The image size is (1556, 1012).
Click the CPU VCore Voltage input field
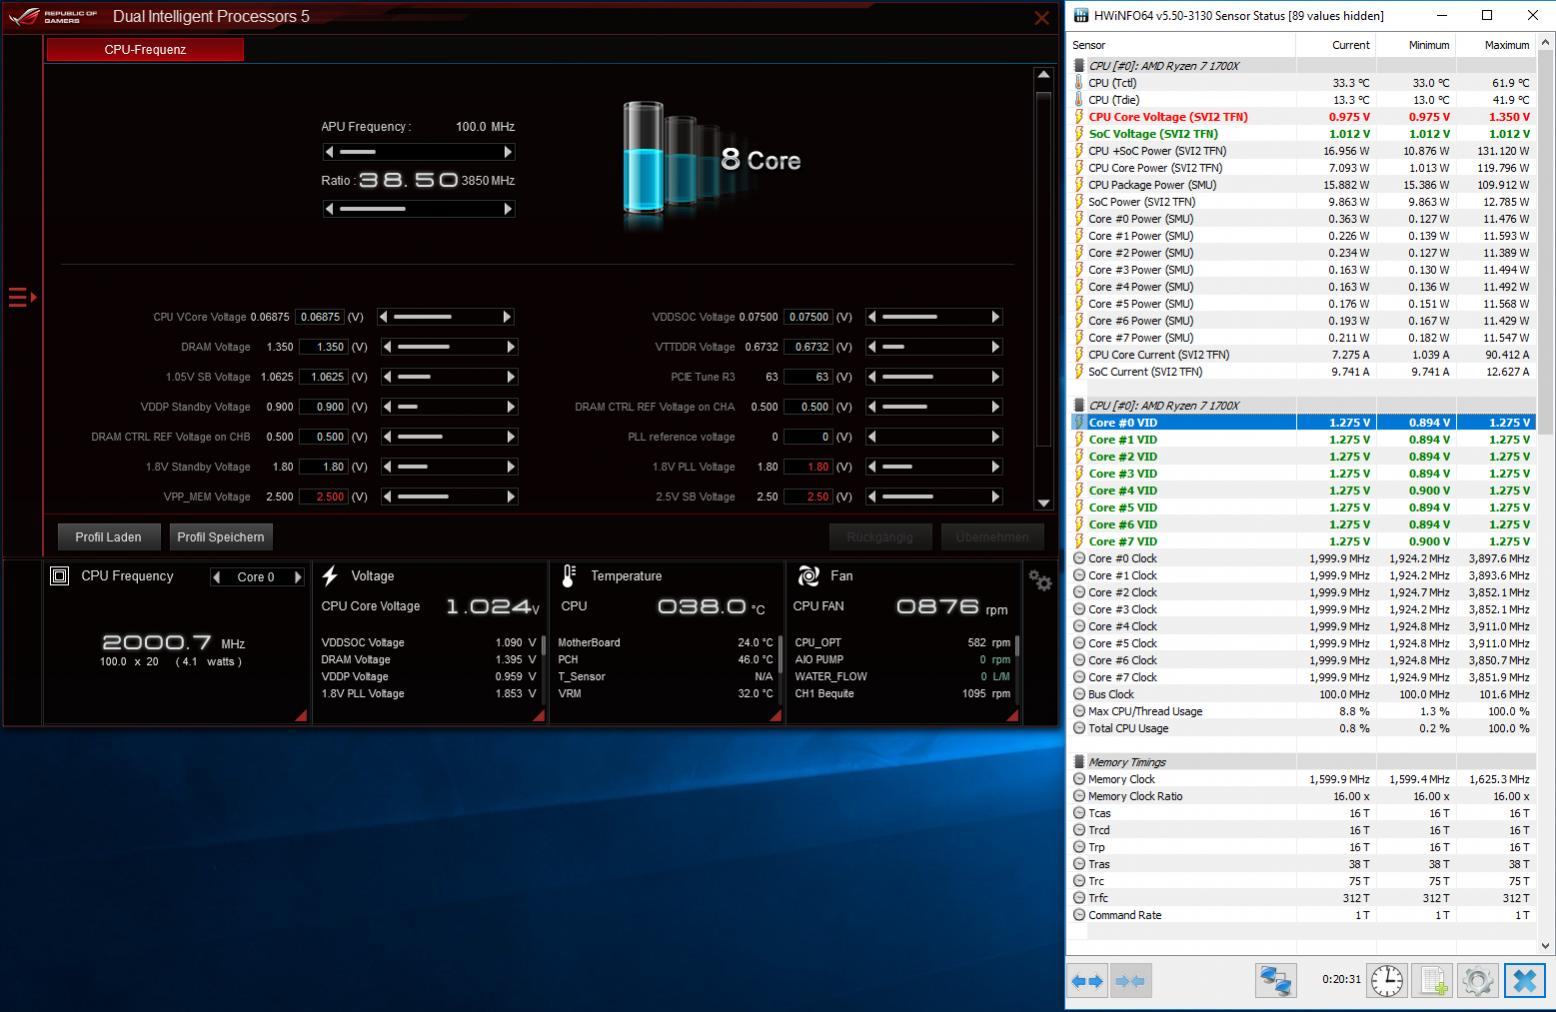click(x=320, y=317)
